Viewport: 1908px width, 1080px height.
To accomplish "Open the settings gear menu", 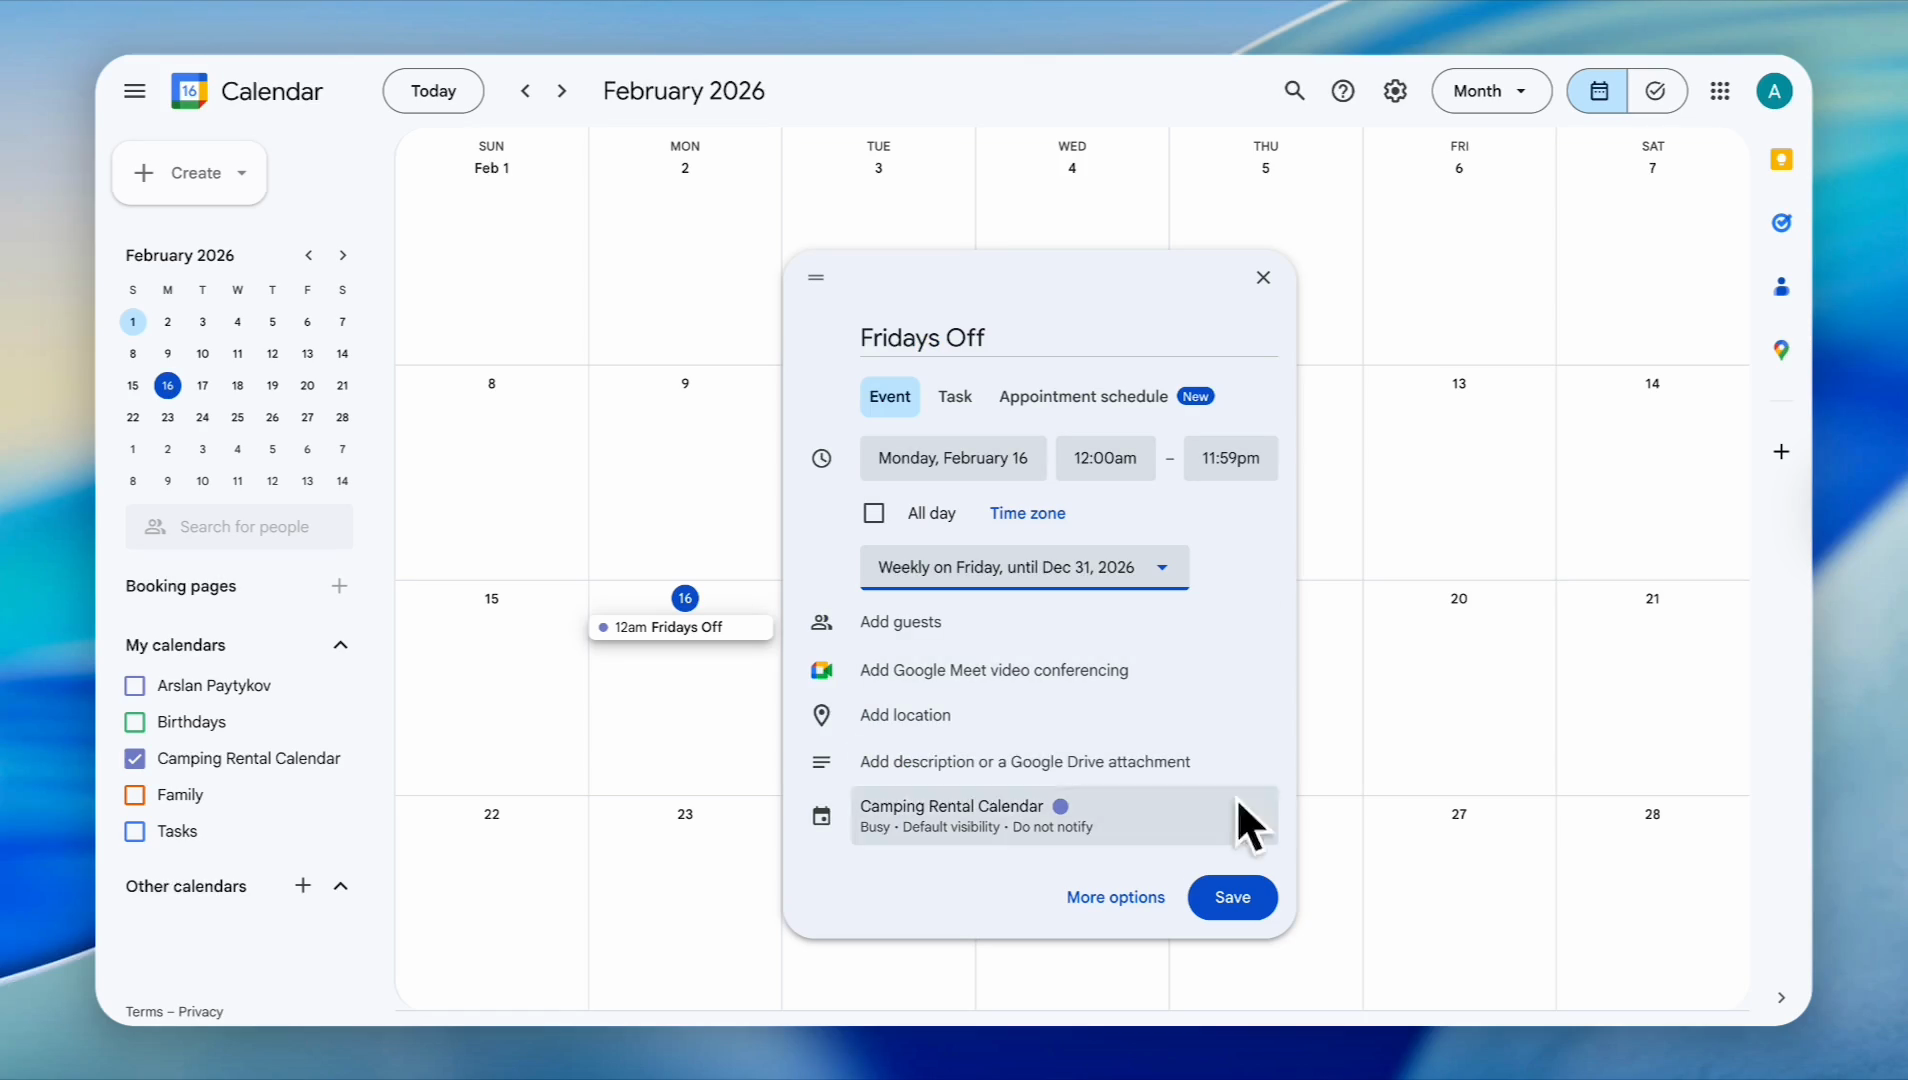I will (1395, 91).
